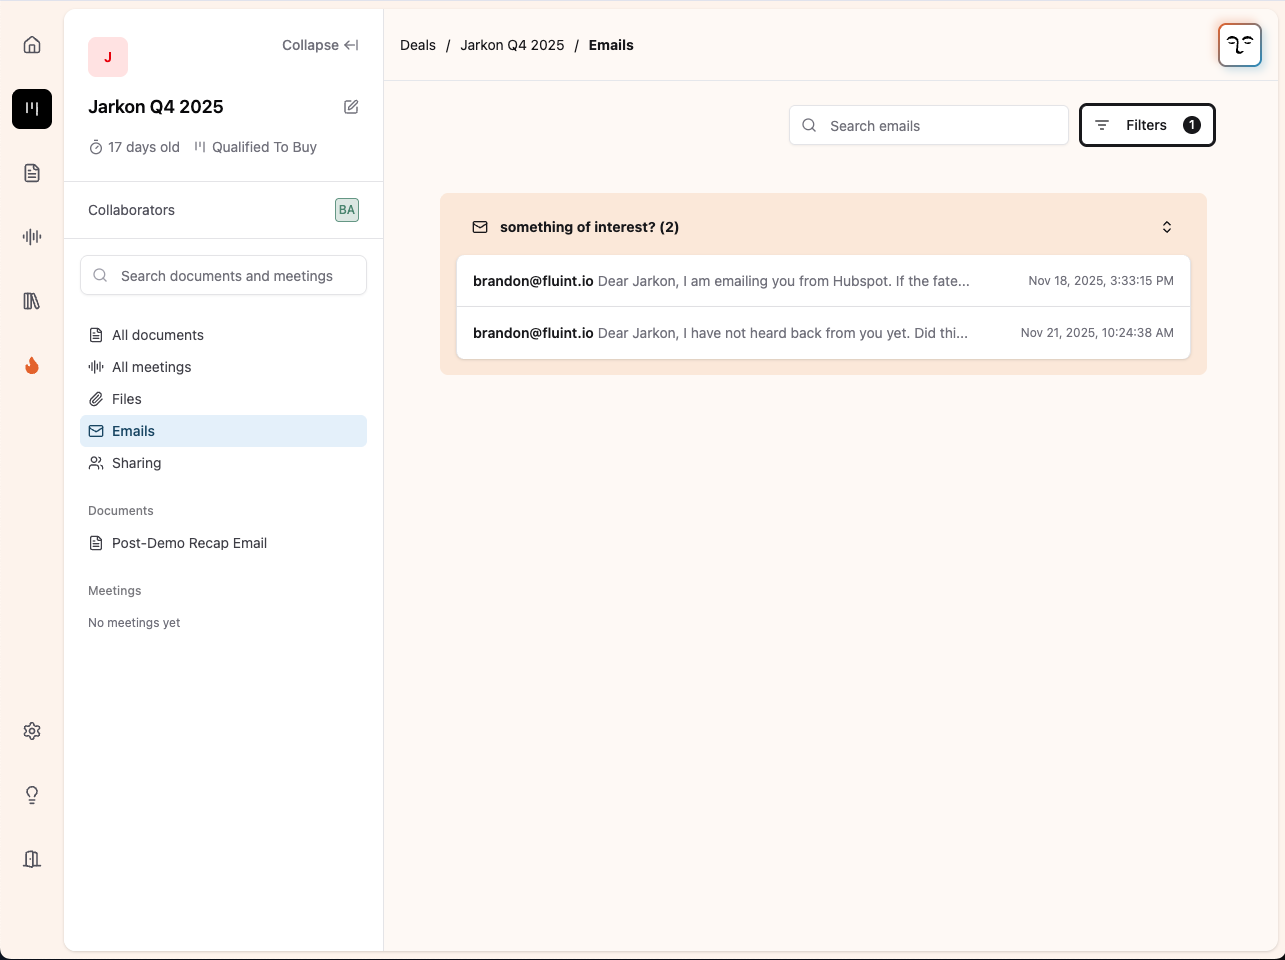Open the Documents section from the left rail

pyautogui.click(x=31, y=173)
